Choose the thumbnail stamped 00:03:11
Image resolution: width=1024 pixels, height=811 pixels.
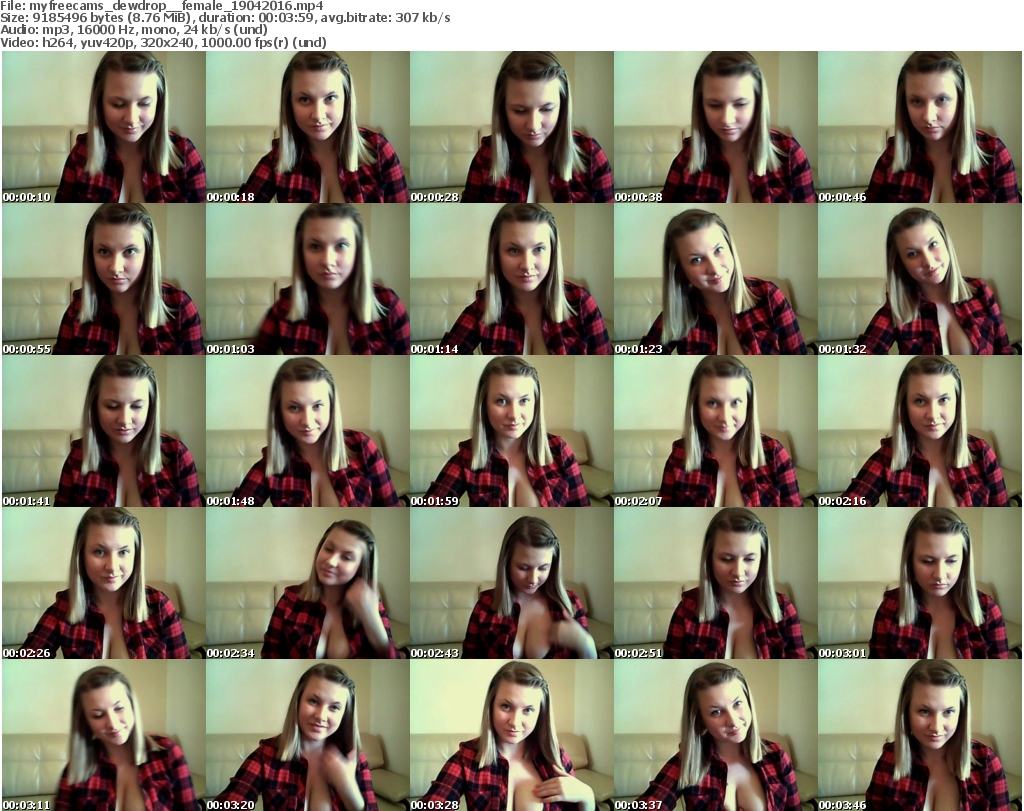(104, 735)
